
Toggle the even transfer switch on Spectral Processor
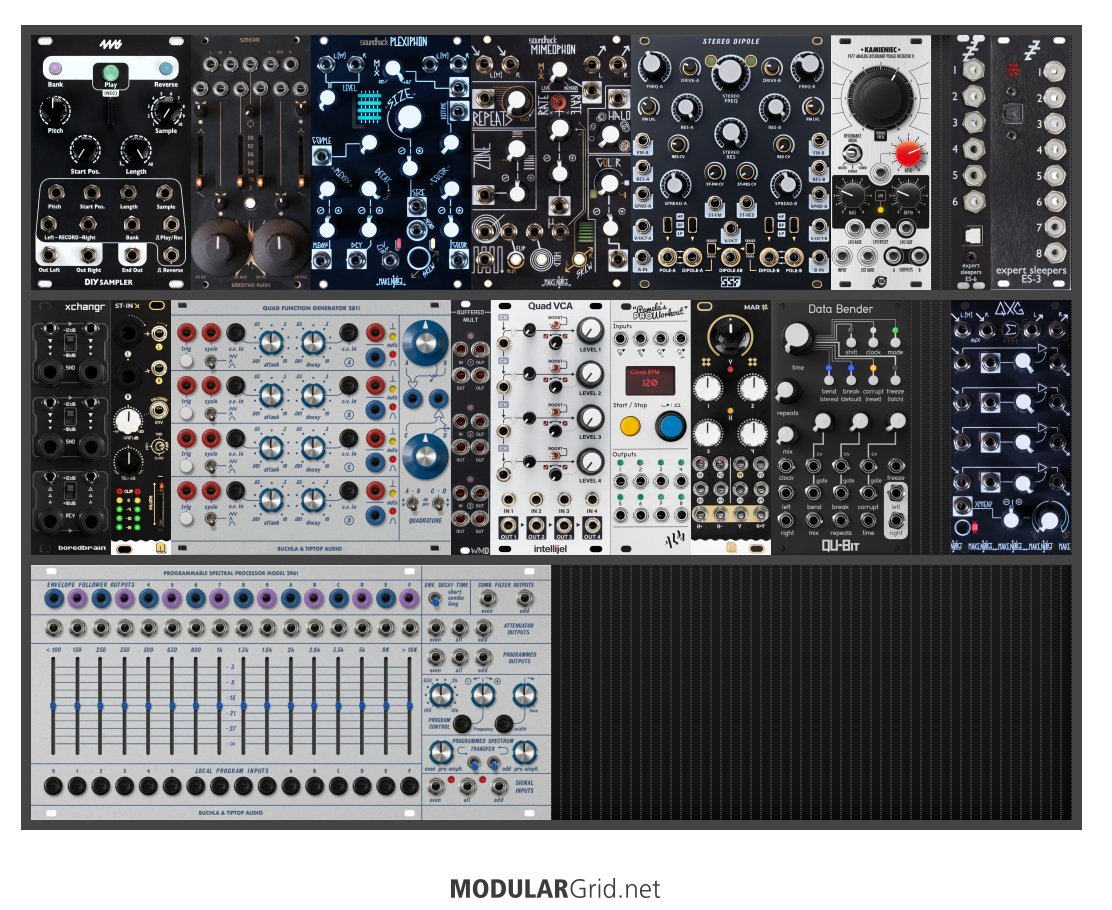(473, 764)
